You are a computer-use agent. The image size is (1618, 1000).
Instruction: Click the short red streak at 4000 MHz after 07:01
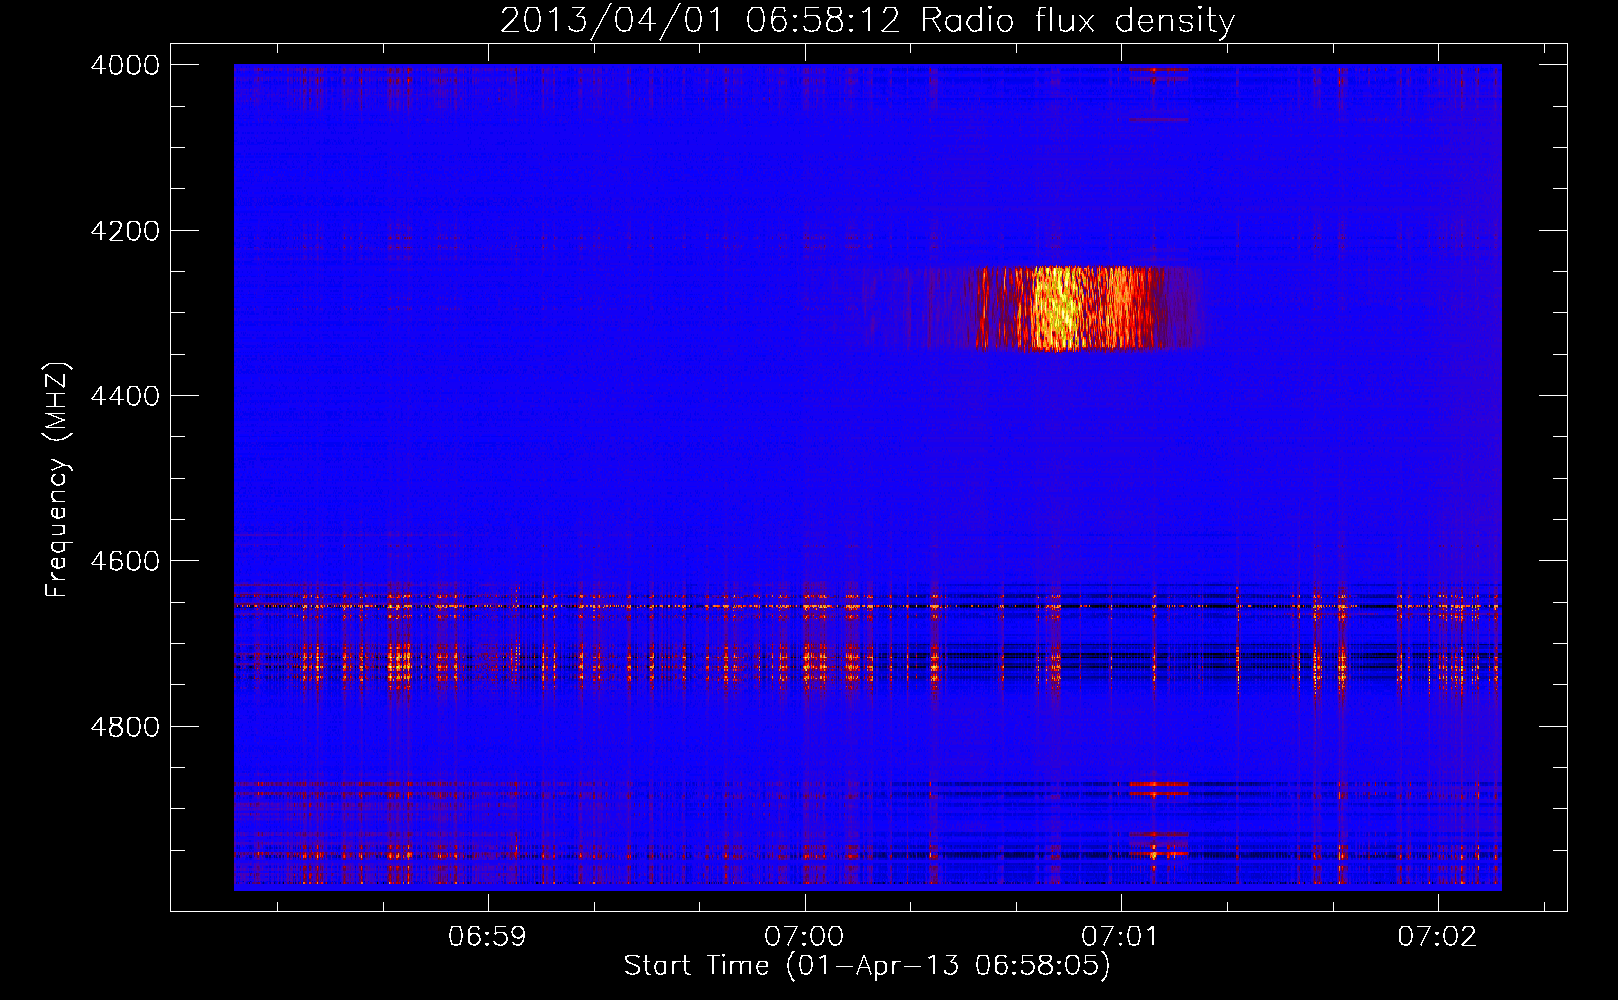tap(1158, 70)
